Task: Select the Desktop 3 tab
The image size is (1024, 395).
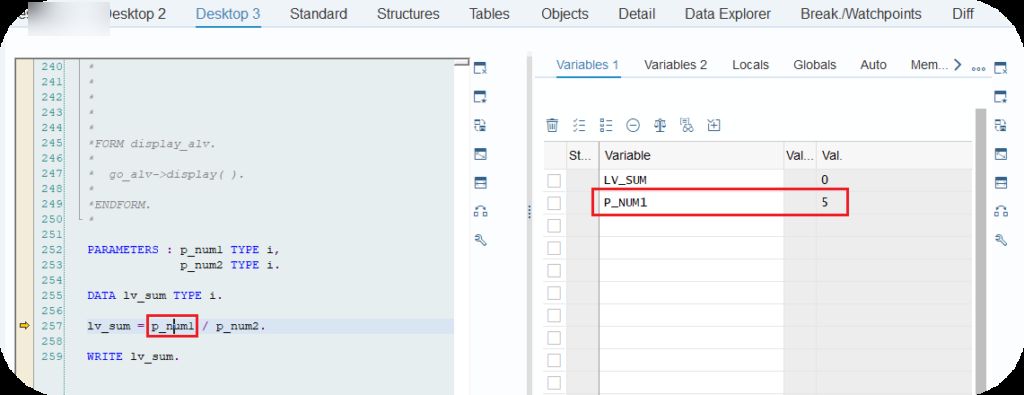Action: 228,14
